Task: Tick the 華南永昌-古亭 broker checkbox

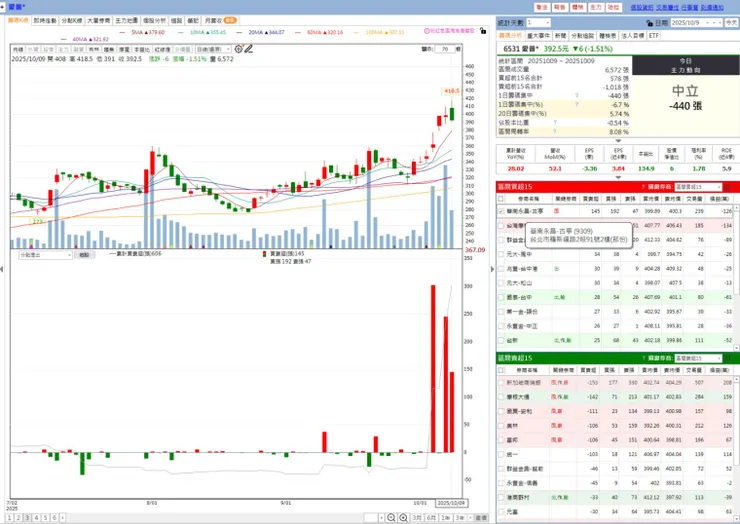Action: coord(501,211)
